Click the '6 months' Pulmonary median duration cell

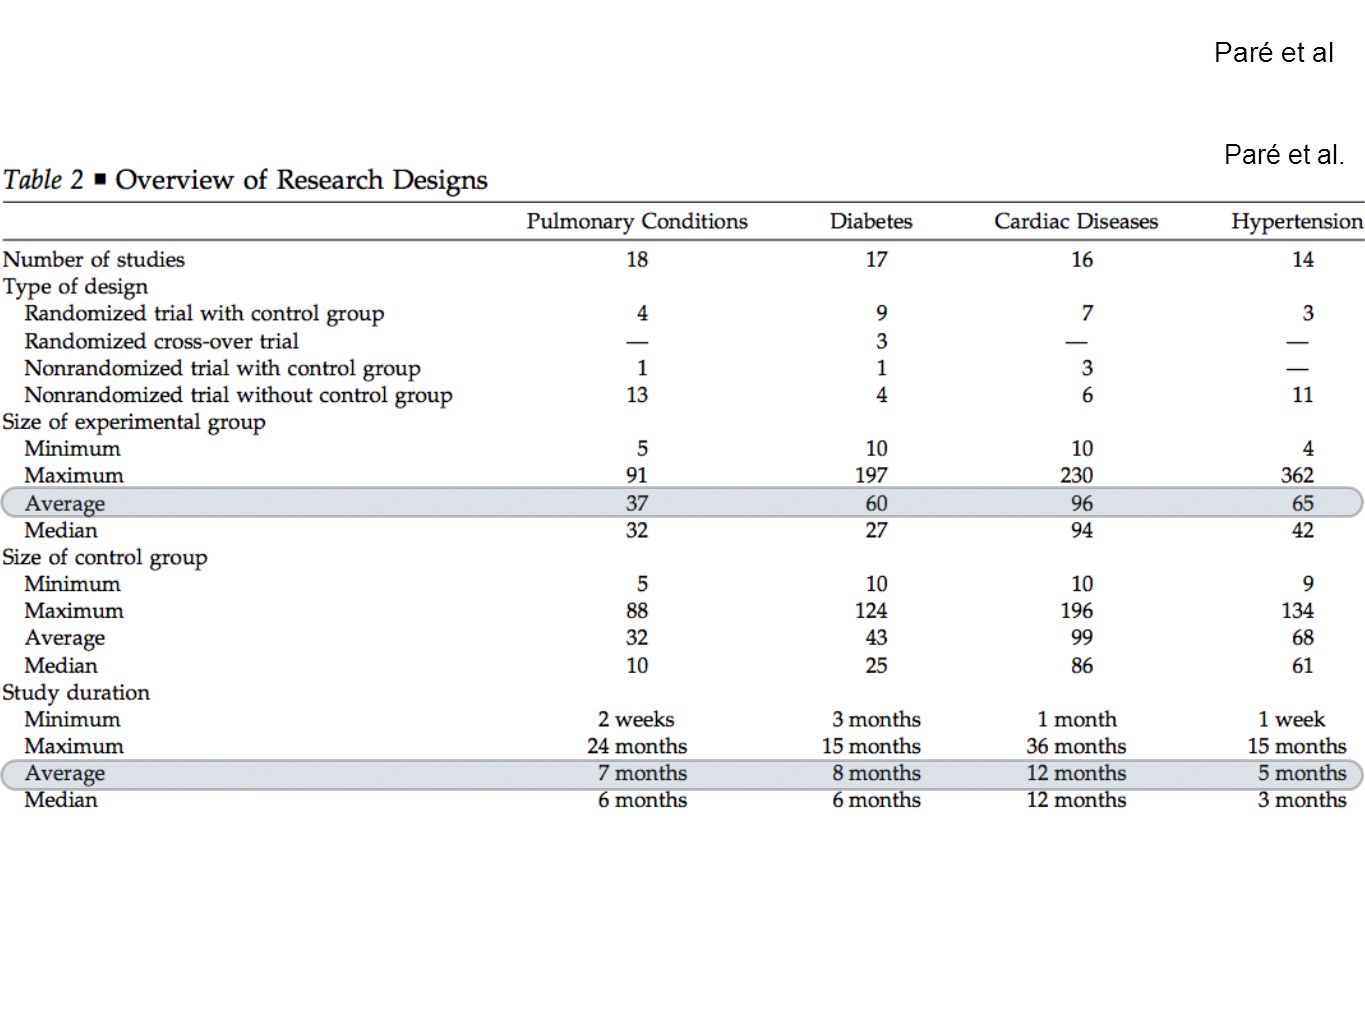[642, 800]
